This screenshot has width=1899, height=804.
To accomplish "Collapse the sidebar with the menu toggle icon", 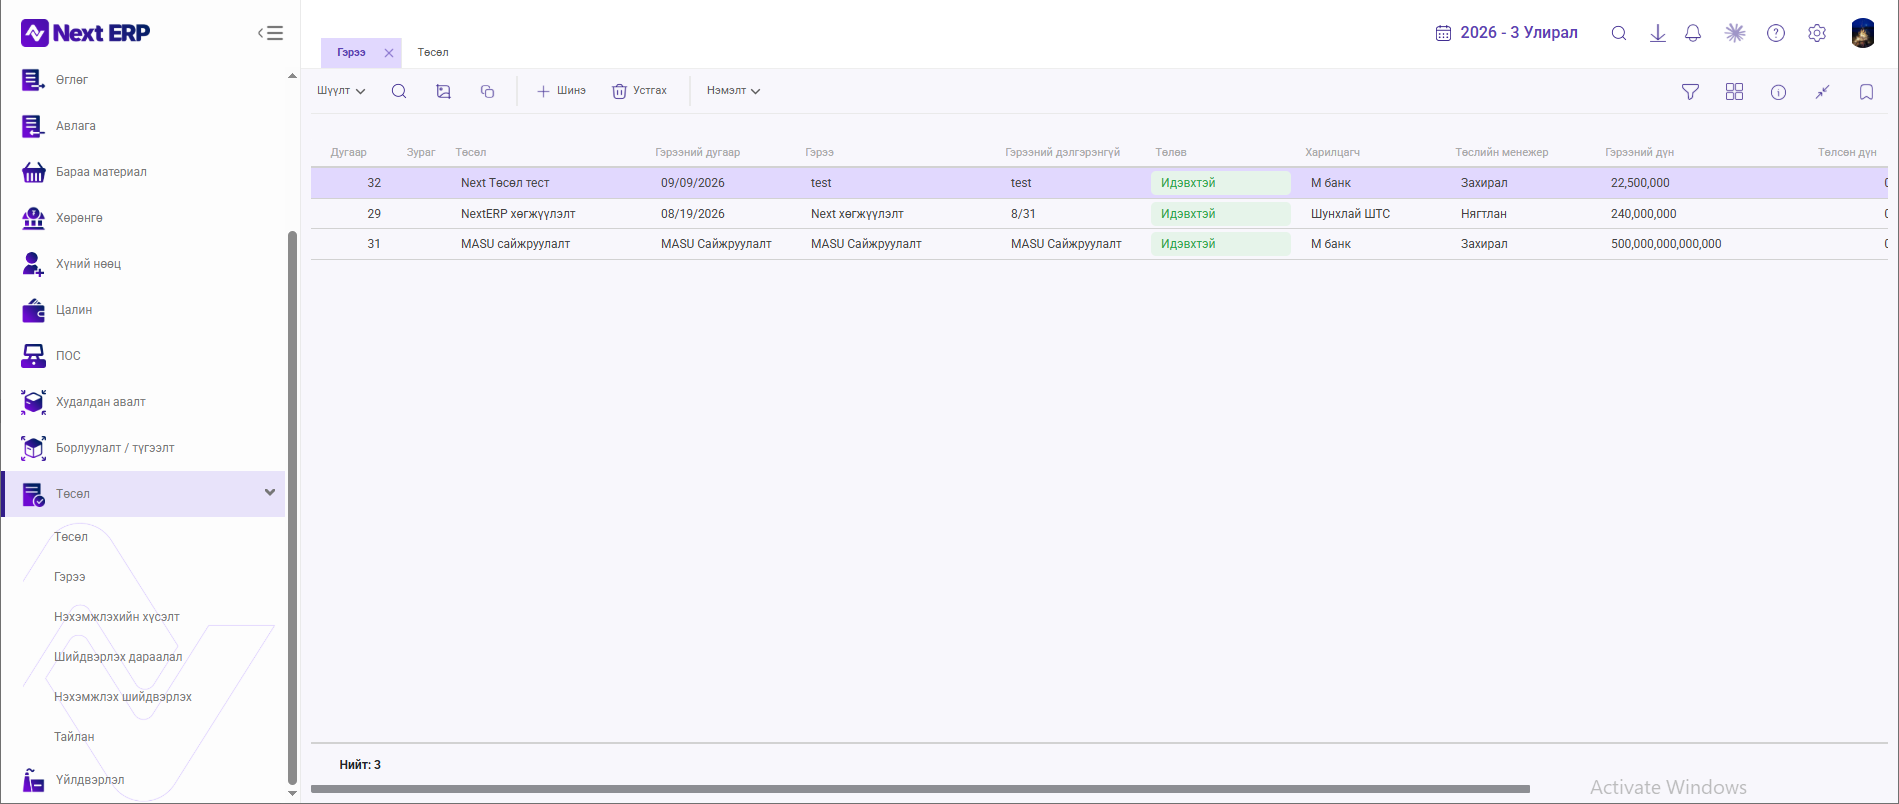I will coord(270,33).
